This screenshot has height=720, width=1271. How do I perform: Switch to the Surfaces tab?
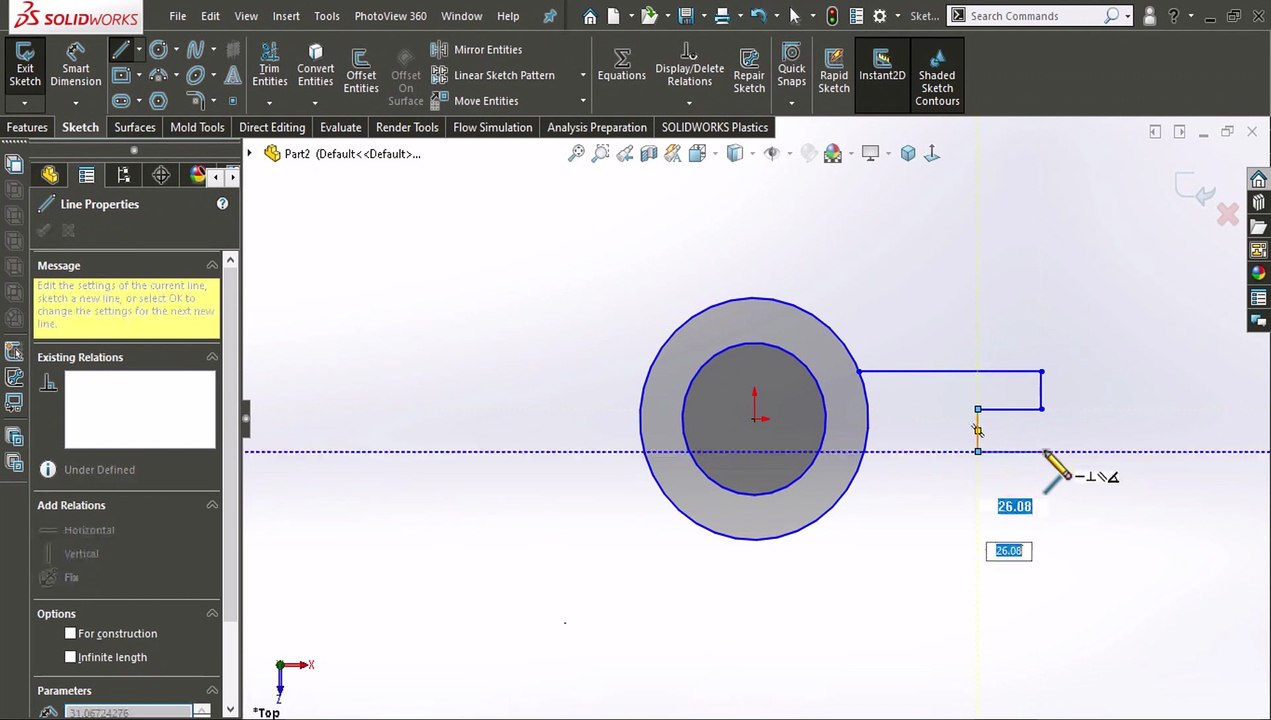135,127
